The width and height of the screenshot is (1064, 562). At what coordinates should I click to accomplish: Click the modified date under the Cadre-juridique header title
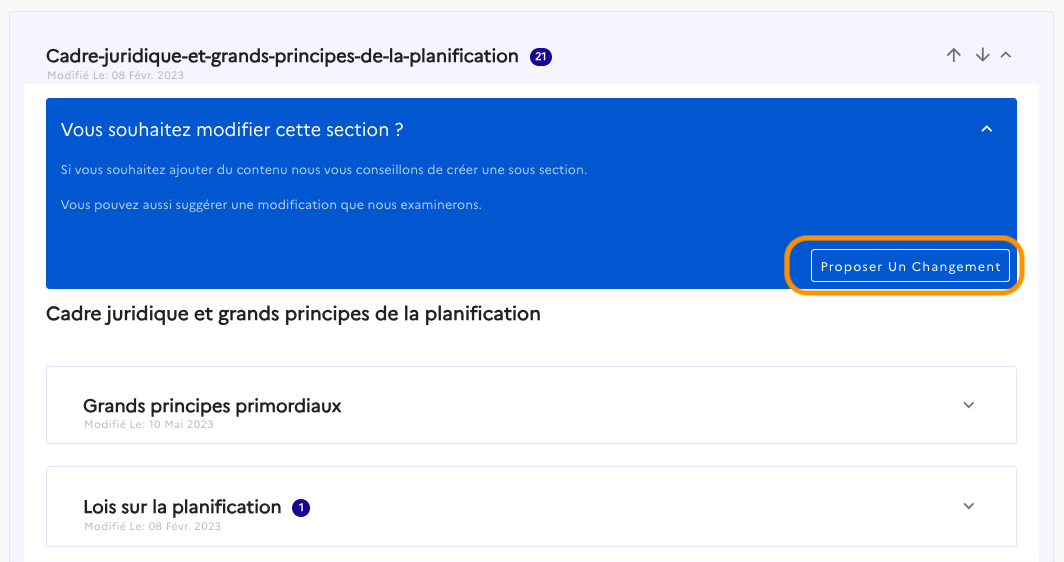(115, 75)
